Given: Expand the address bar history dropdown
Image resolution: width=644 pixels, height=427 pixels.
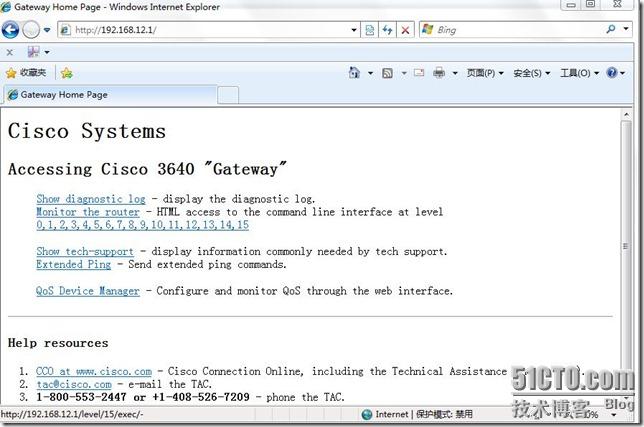Looking at the screenshot, I should pos(354,30).
